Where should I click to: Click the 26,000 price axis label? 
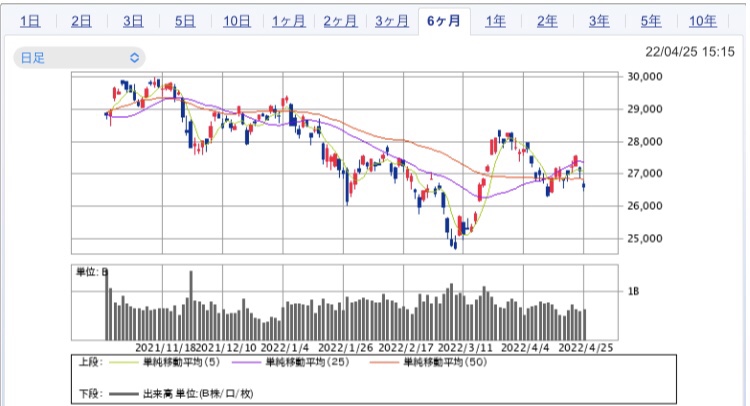point(644,206)
